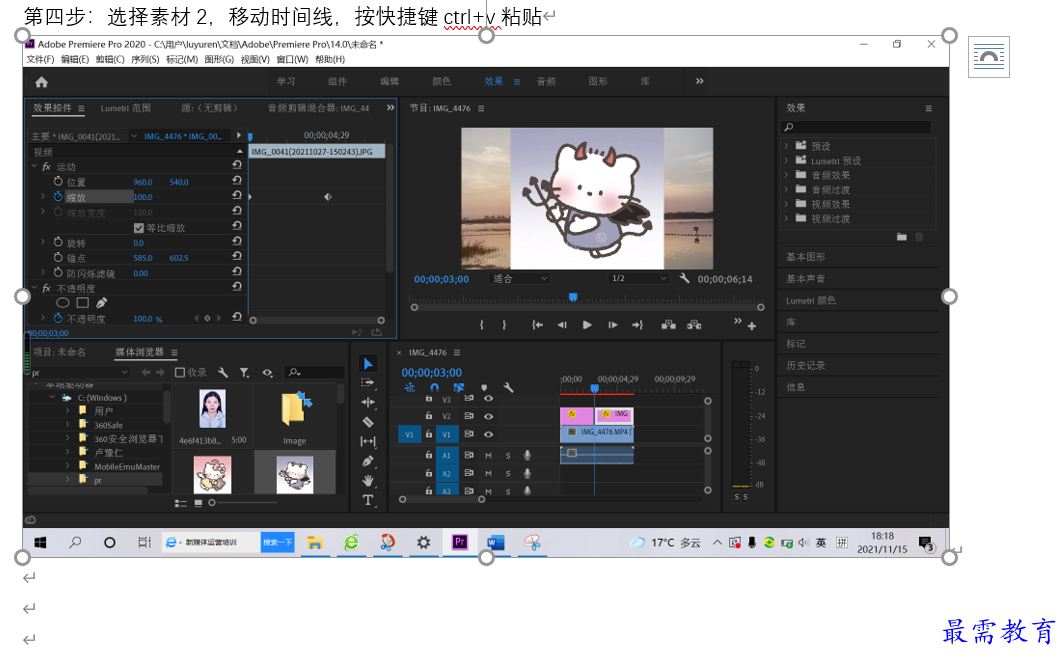Step back one frame in program monitor
The image size is (1064, 663).
tap(562, 325)
